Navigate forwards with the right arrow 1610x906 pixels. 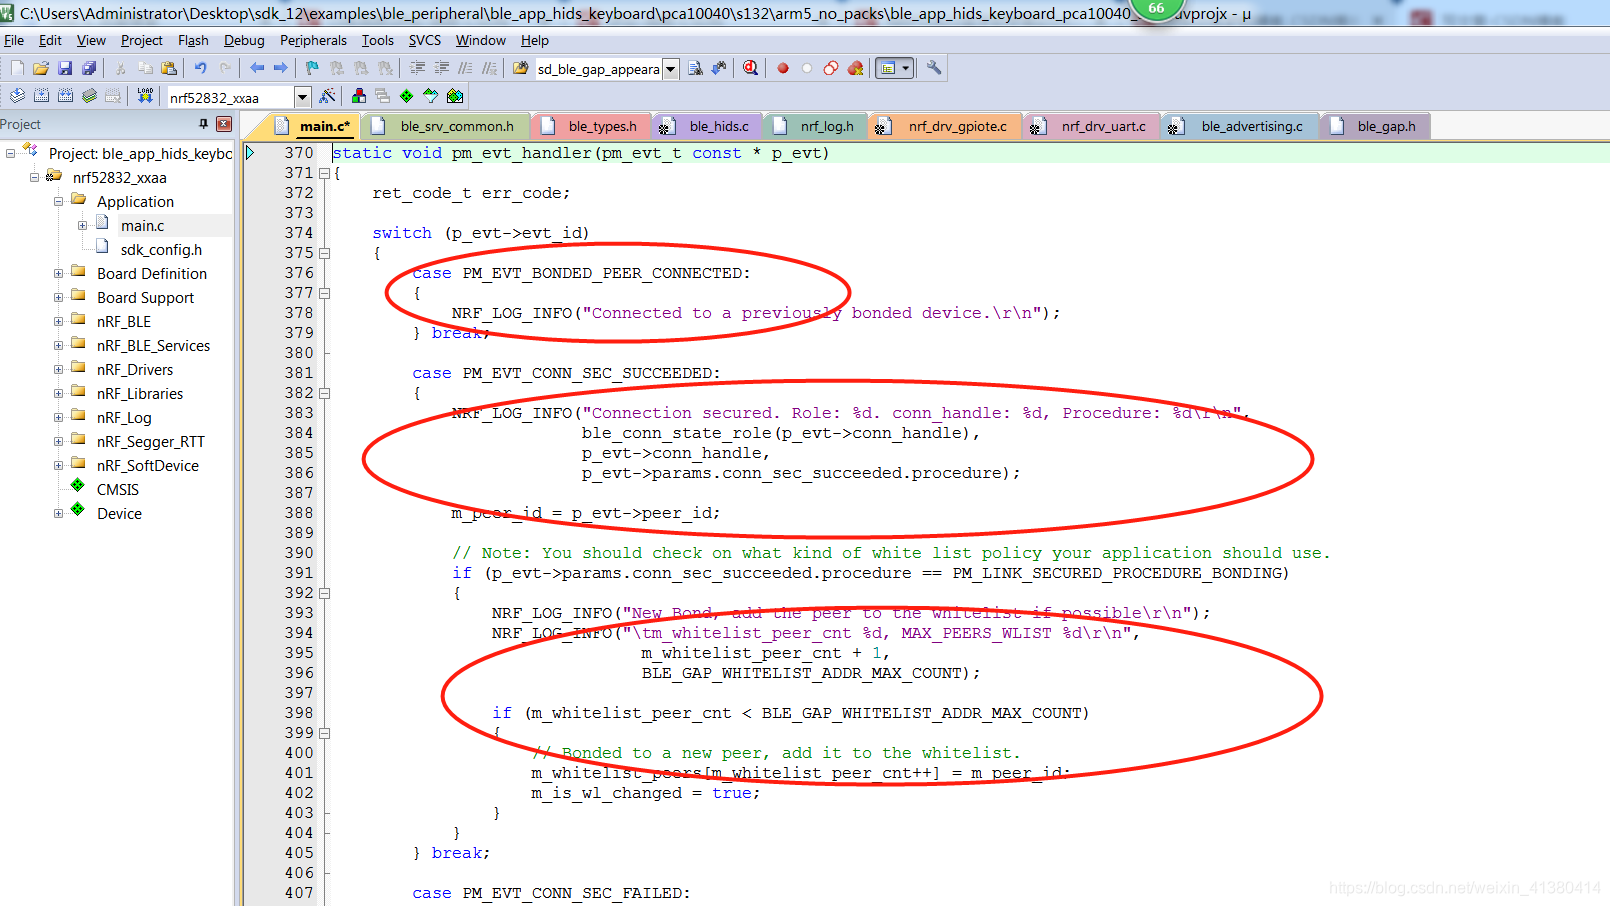point(281,68)
